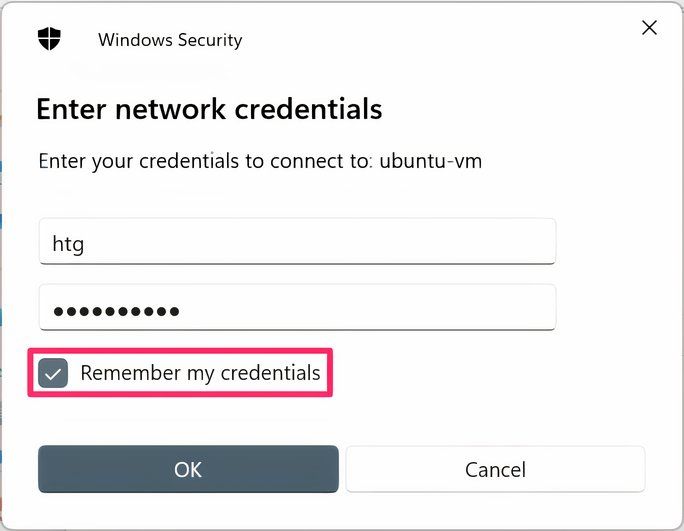The image size is (684, 531).
Task: Click the "Remember my credentials" label text
Action: pos(200,374)
